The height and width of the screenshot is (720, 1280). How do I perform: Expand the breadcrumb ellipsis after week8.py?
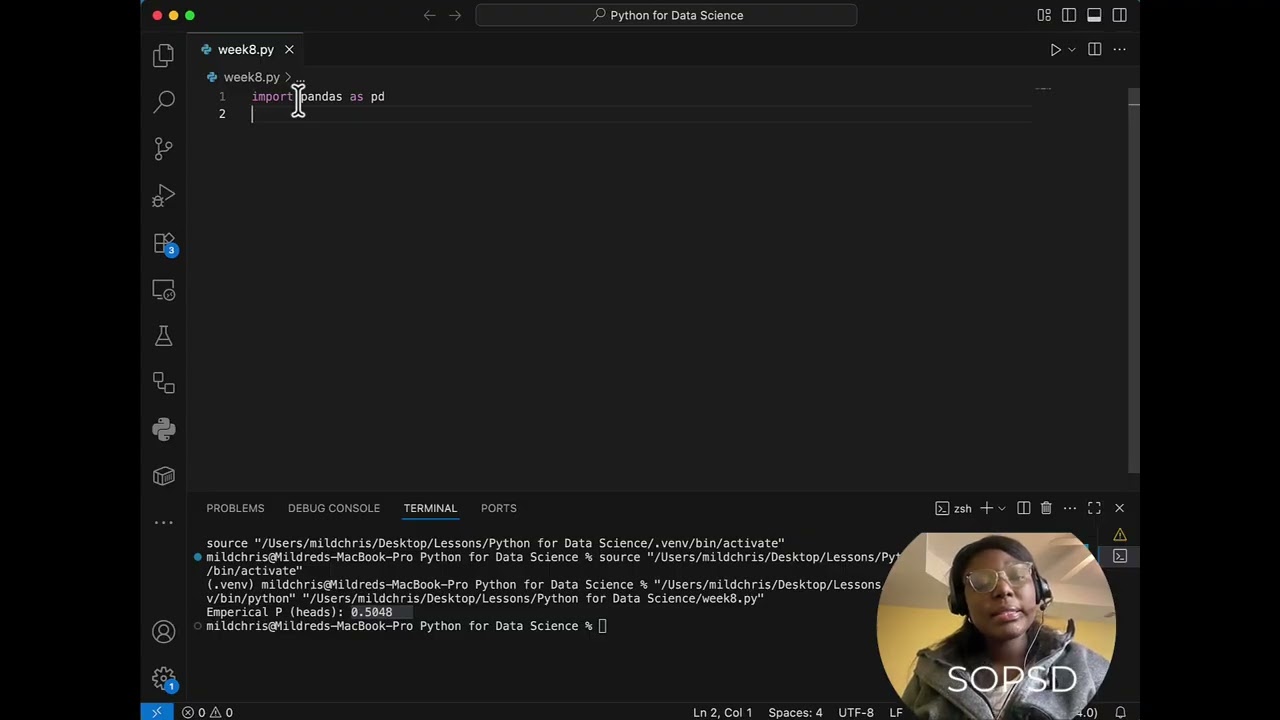(300, 77)
